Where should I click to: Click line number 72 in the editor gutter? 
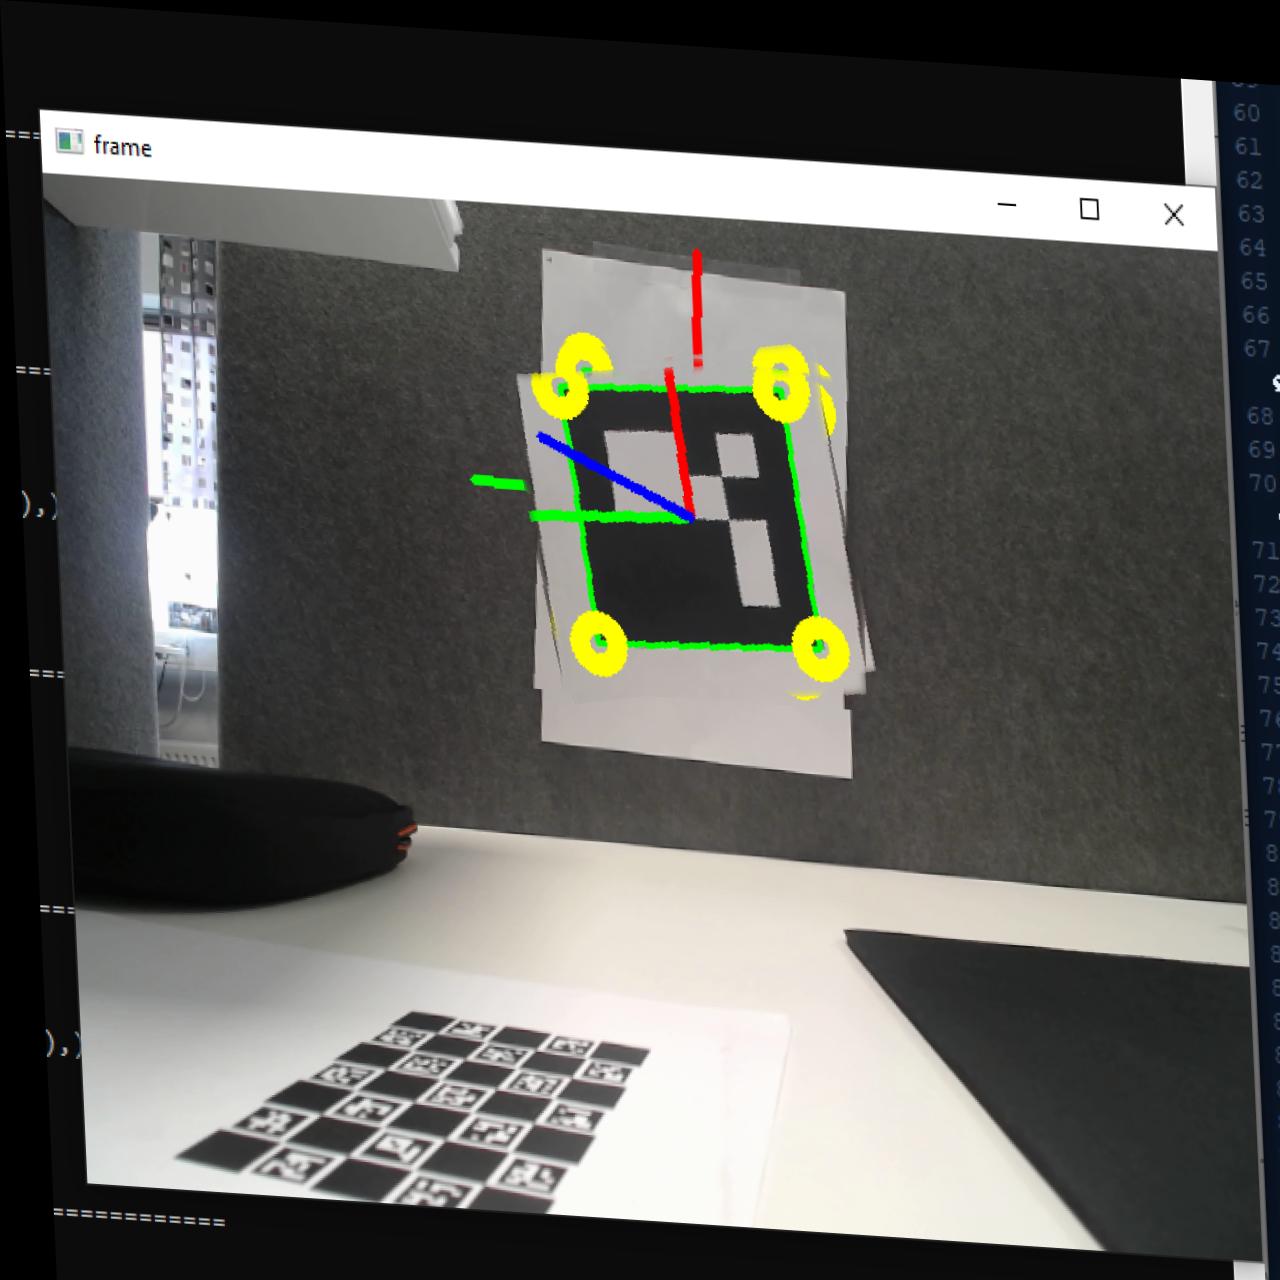tap(1267, 583)
